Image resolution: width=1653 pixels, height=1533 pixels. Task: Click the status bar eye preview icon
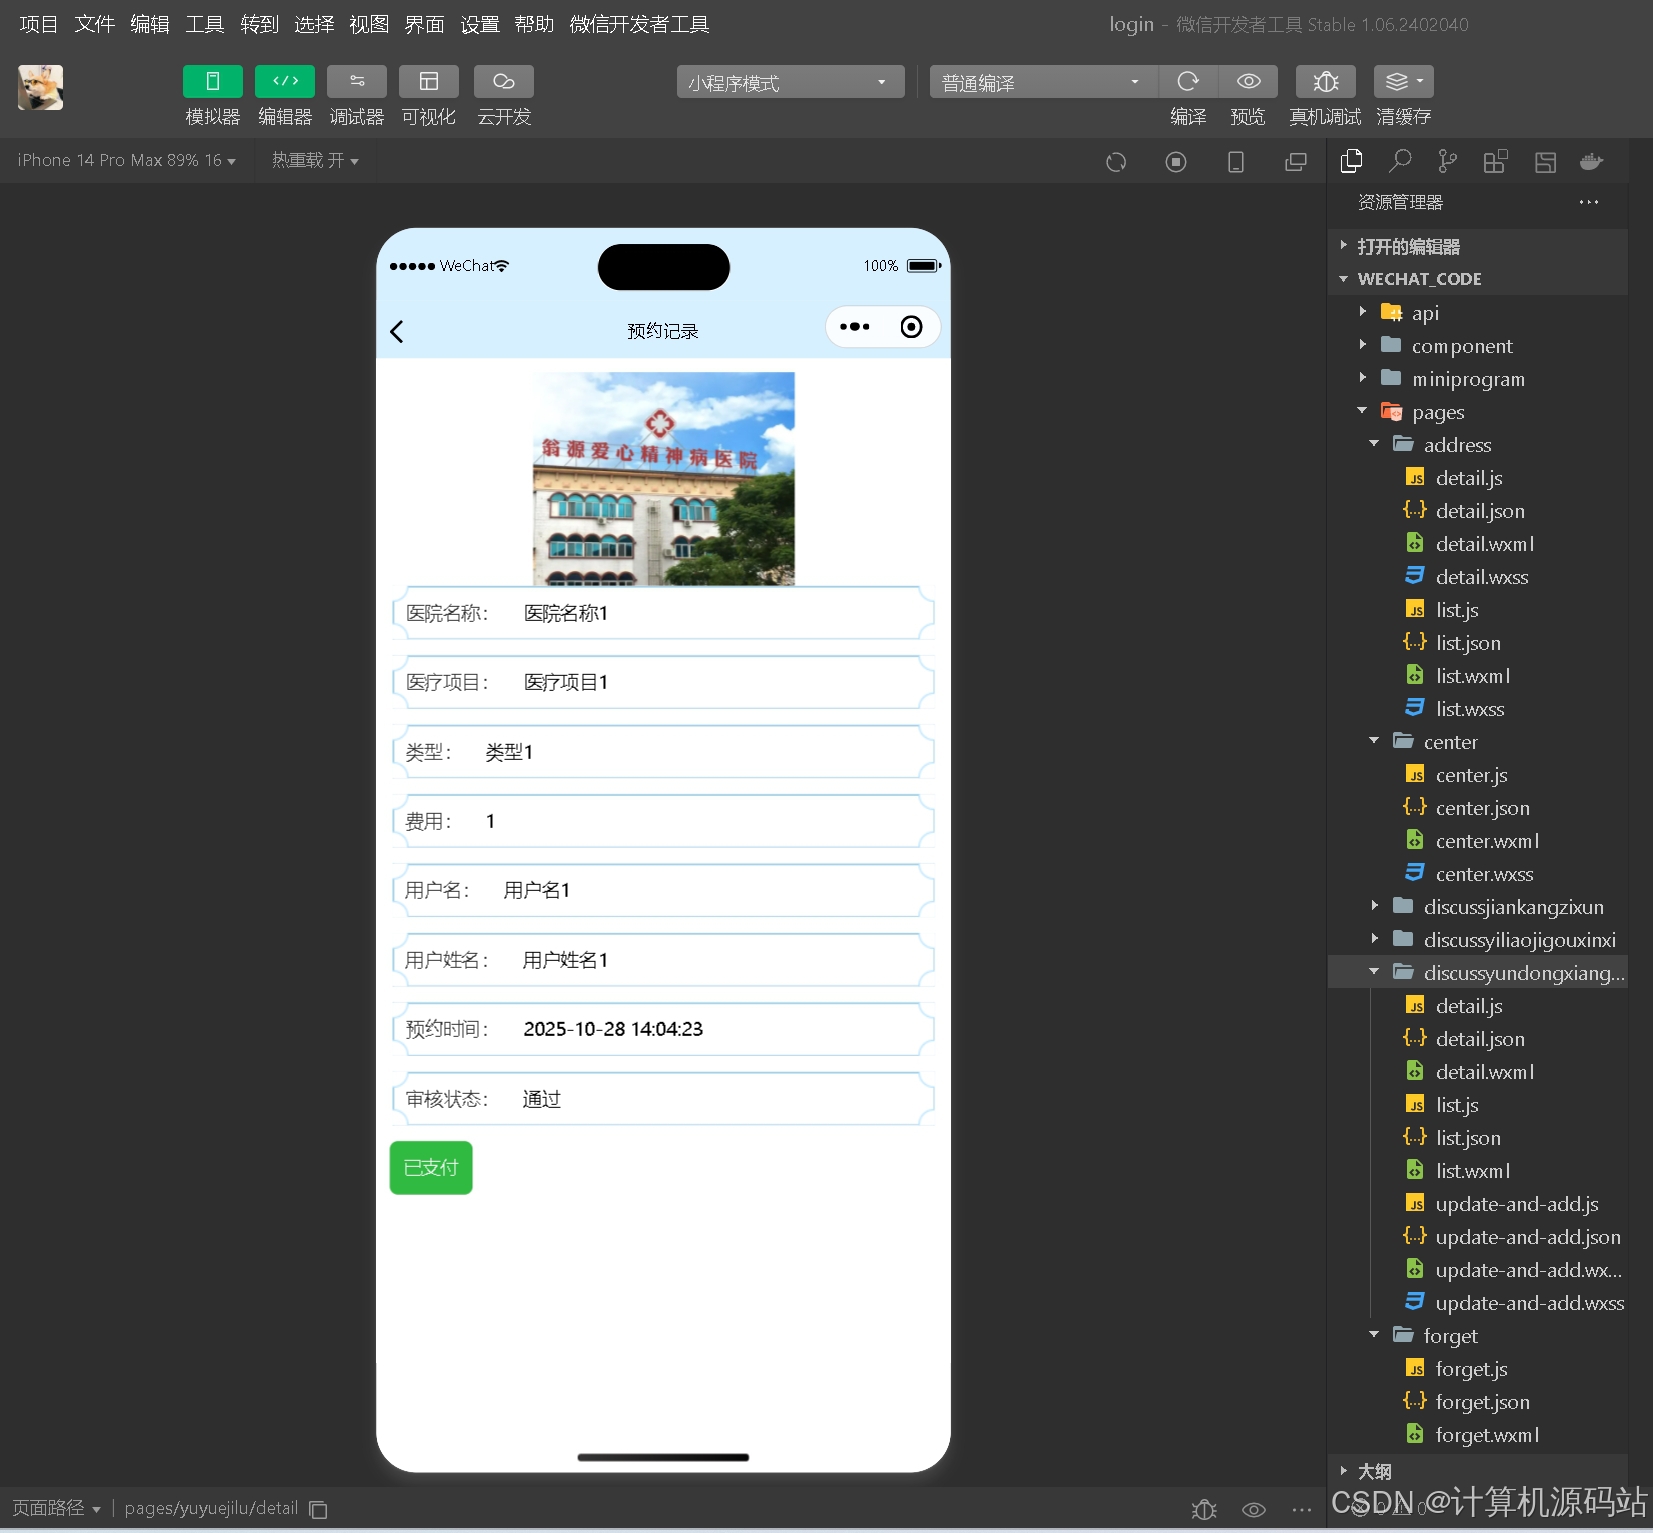(1254, 1510)
